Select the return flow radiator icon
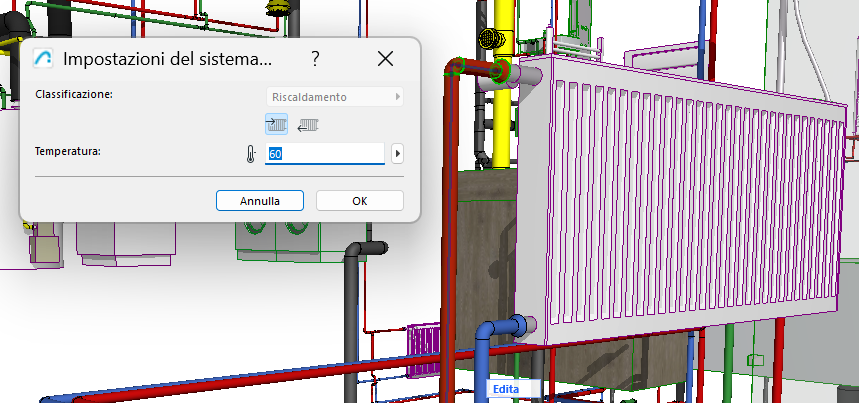 [x=308, y=125]
